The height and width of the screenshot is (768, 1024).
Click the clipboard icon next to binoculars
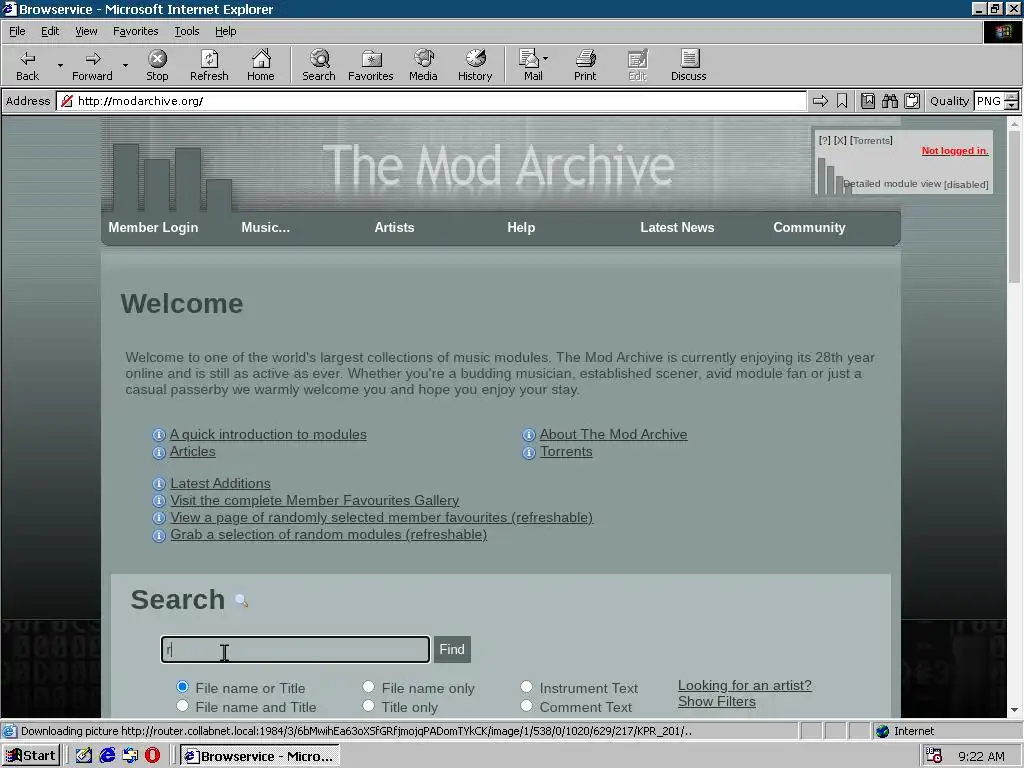coord(912,101)
